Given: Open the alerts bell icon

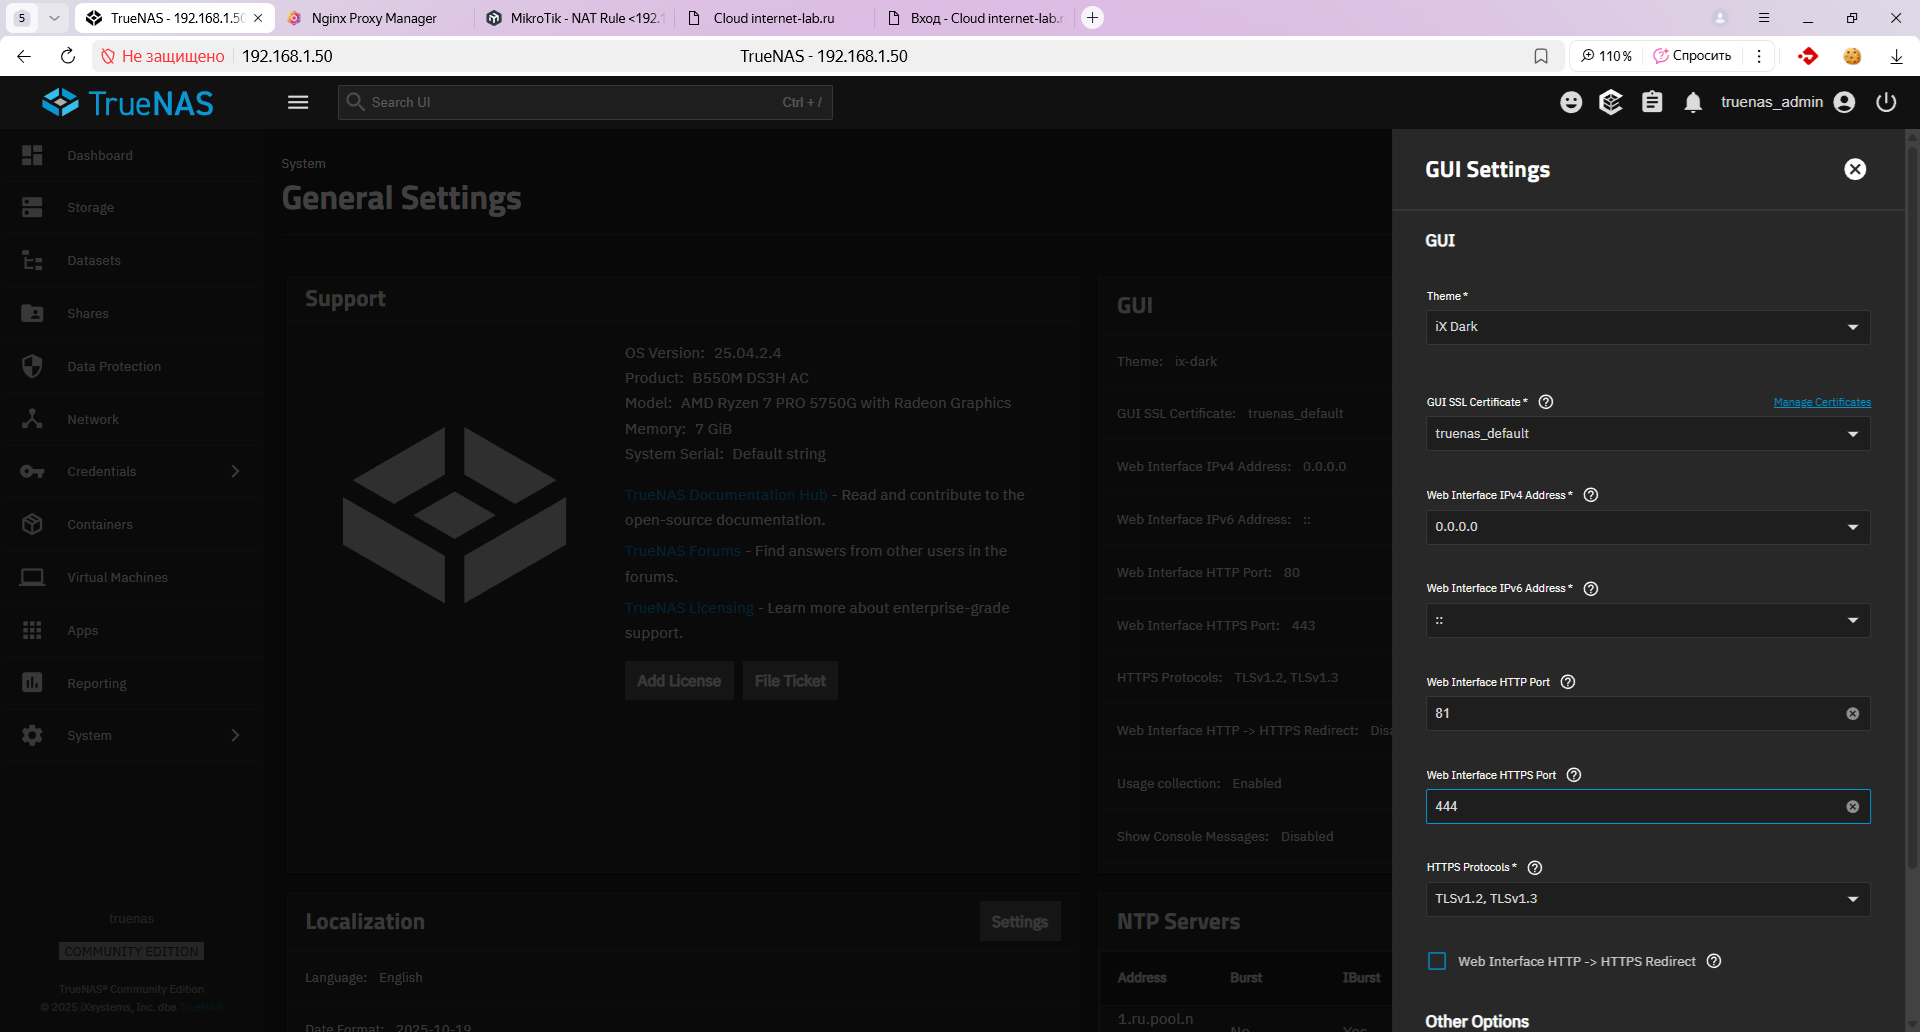Looking at the screenshot, I should pos(1693,102).
